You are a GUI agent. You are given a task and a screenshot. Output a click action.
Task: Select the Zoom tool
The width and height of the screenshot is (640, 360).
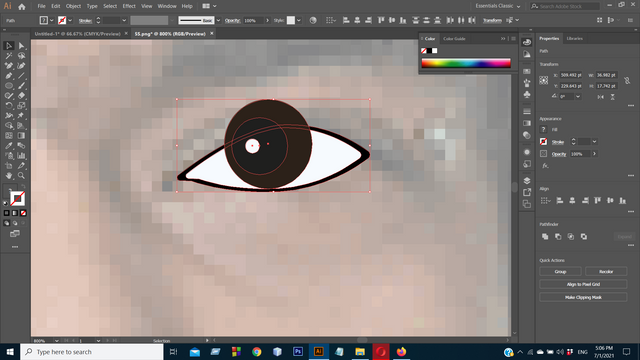click(x=21, y=176)
